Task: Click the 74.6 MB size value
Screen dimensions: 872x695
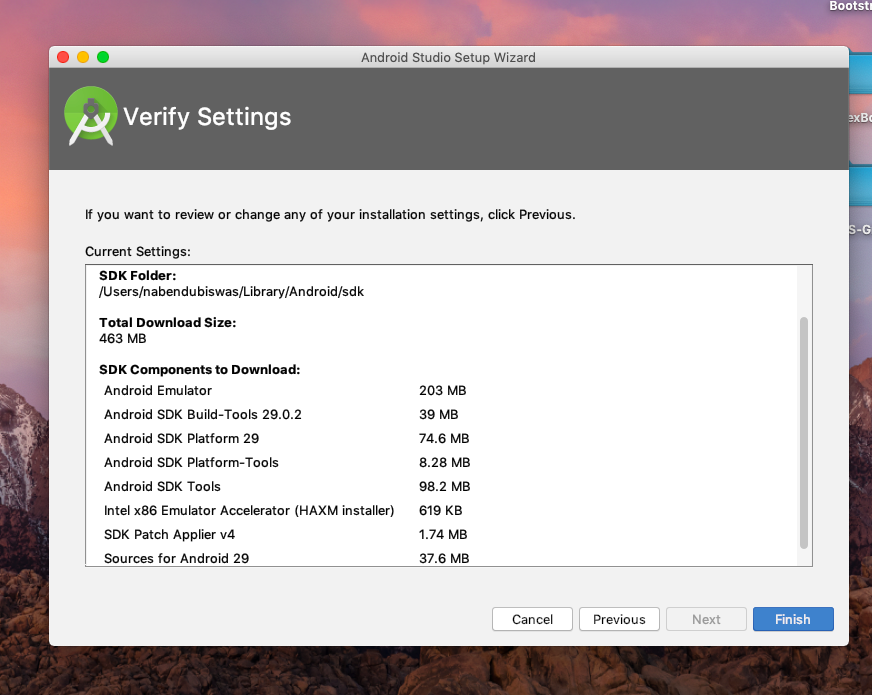Action: [x=444, y=438]
